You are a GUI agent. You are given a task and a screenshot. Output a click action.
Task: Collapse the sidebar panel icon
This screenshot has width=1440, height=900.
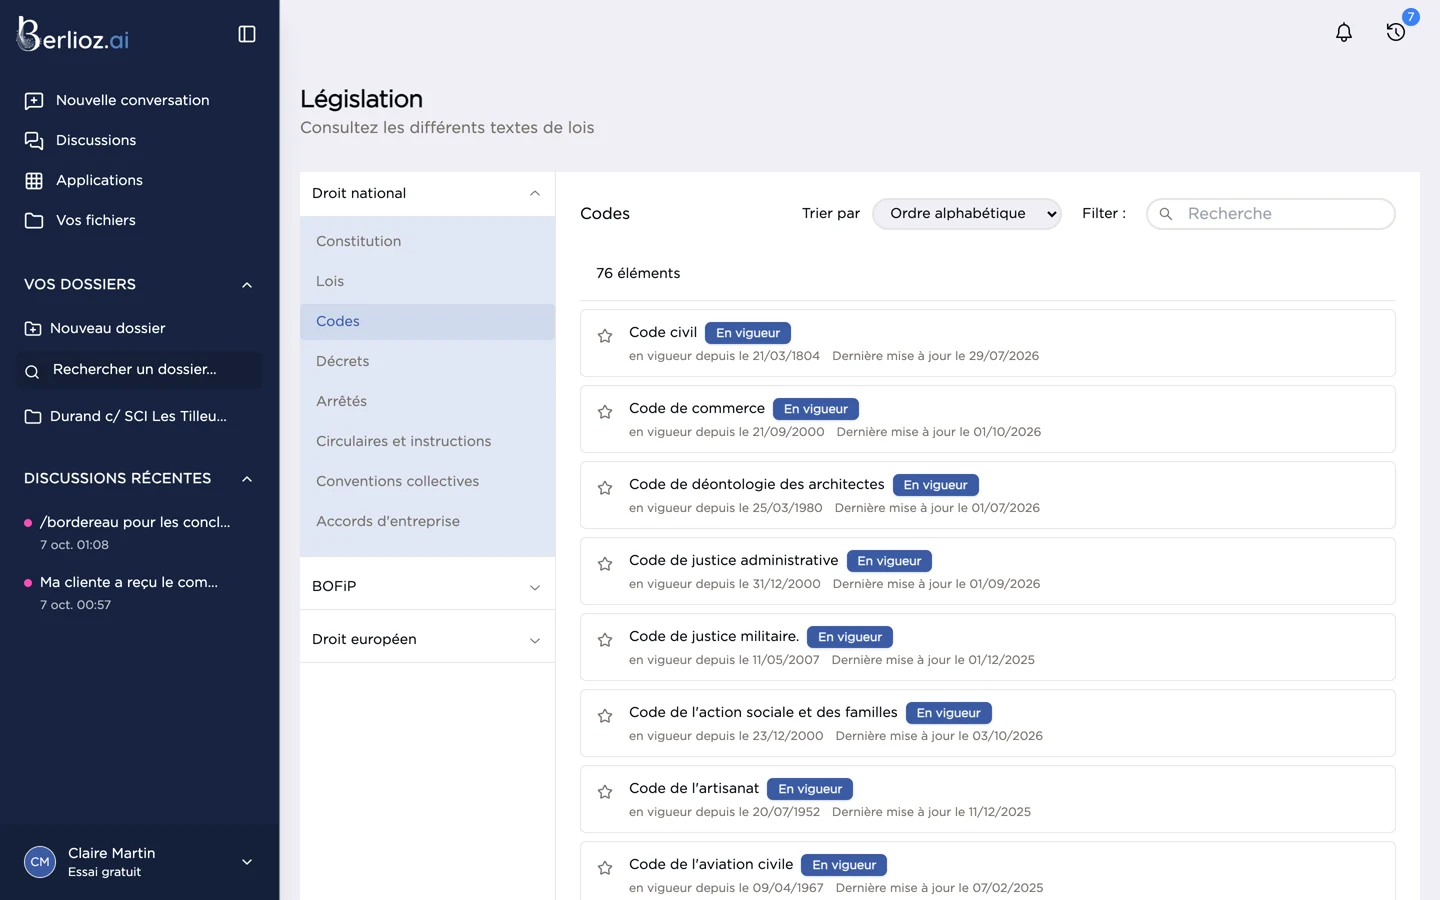[247, 34]
